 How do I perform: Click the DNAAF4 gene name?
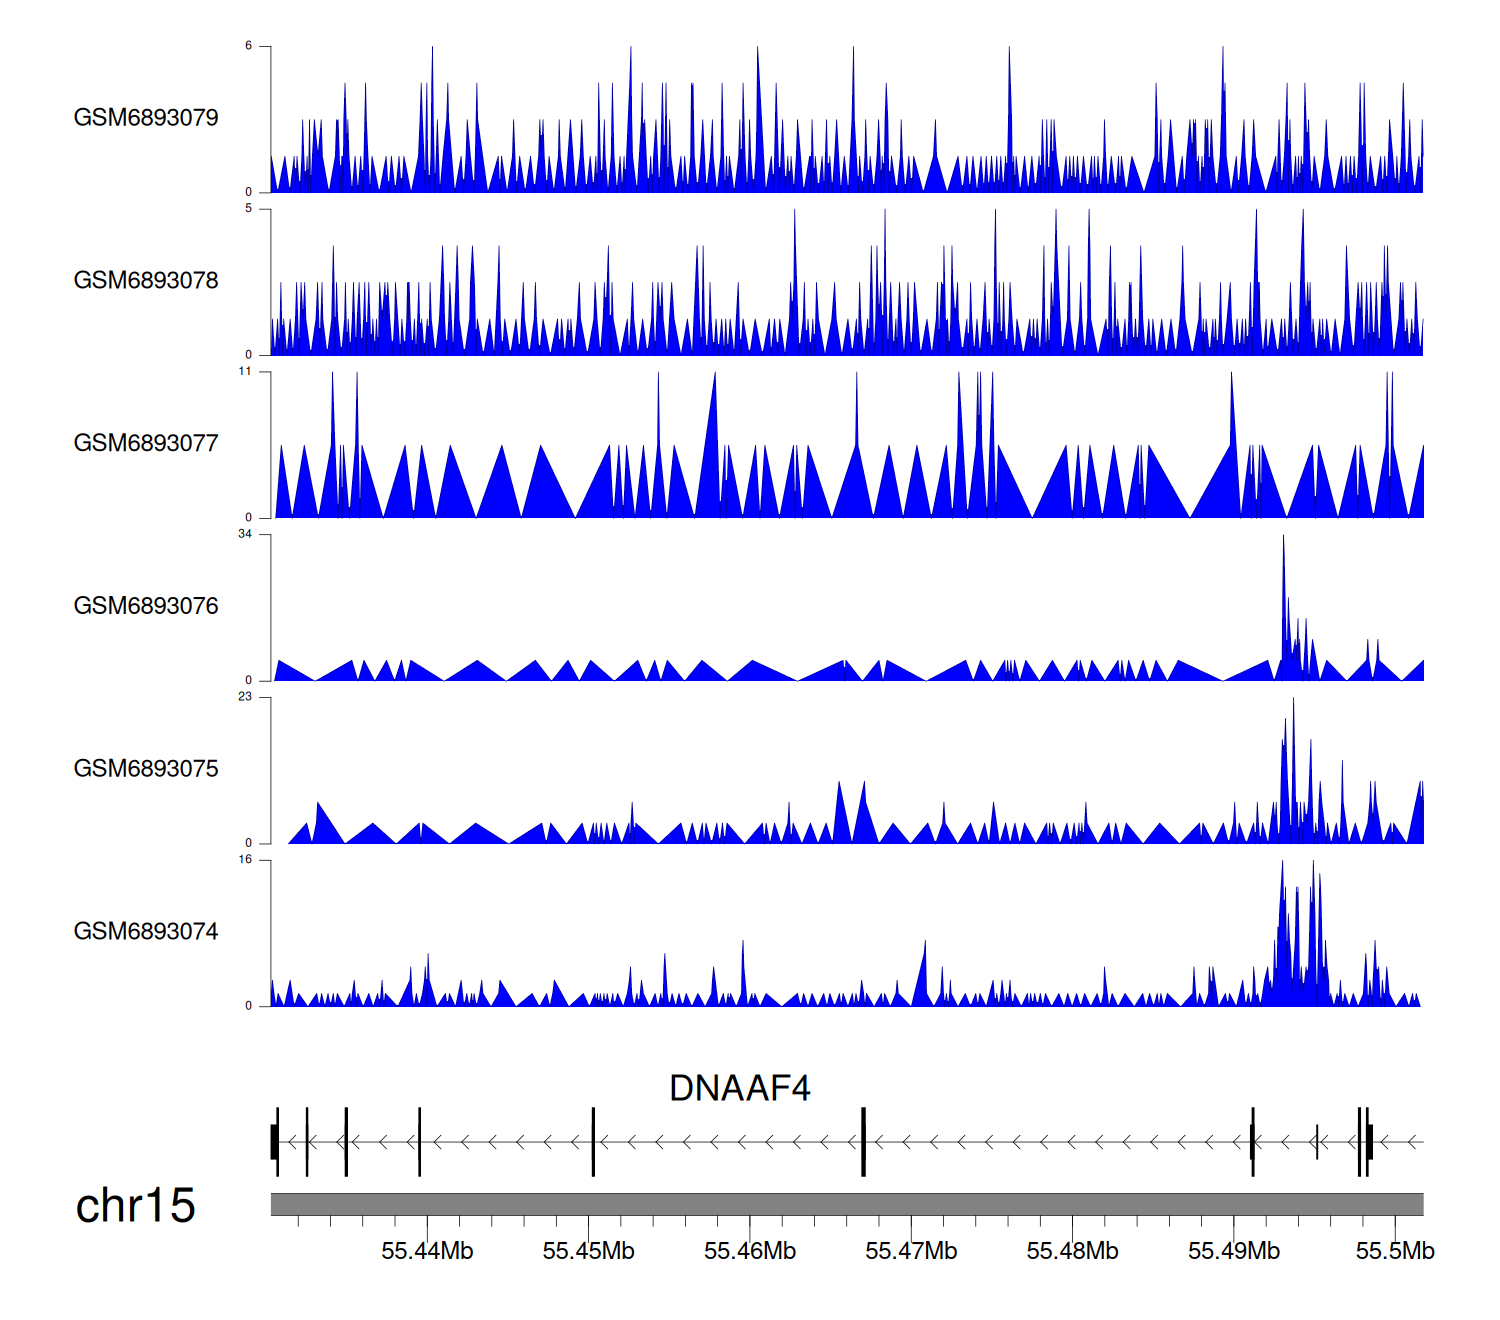click(x=739, y=1088)
